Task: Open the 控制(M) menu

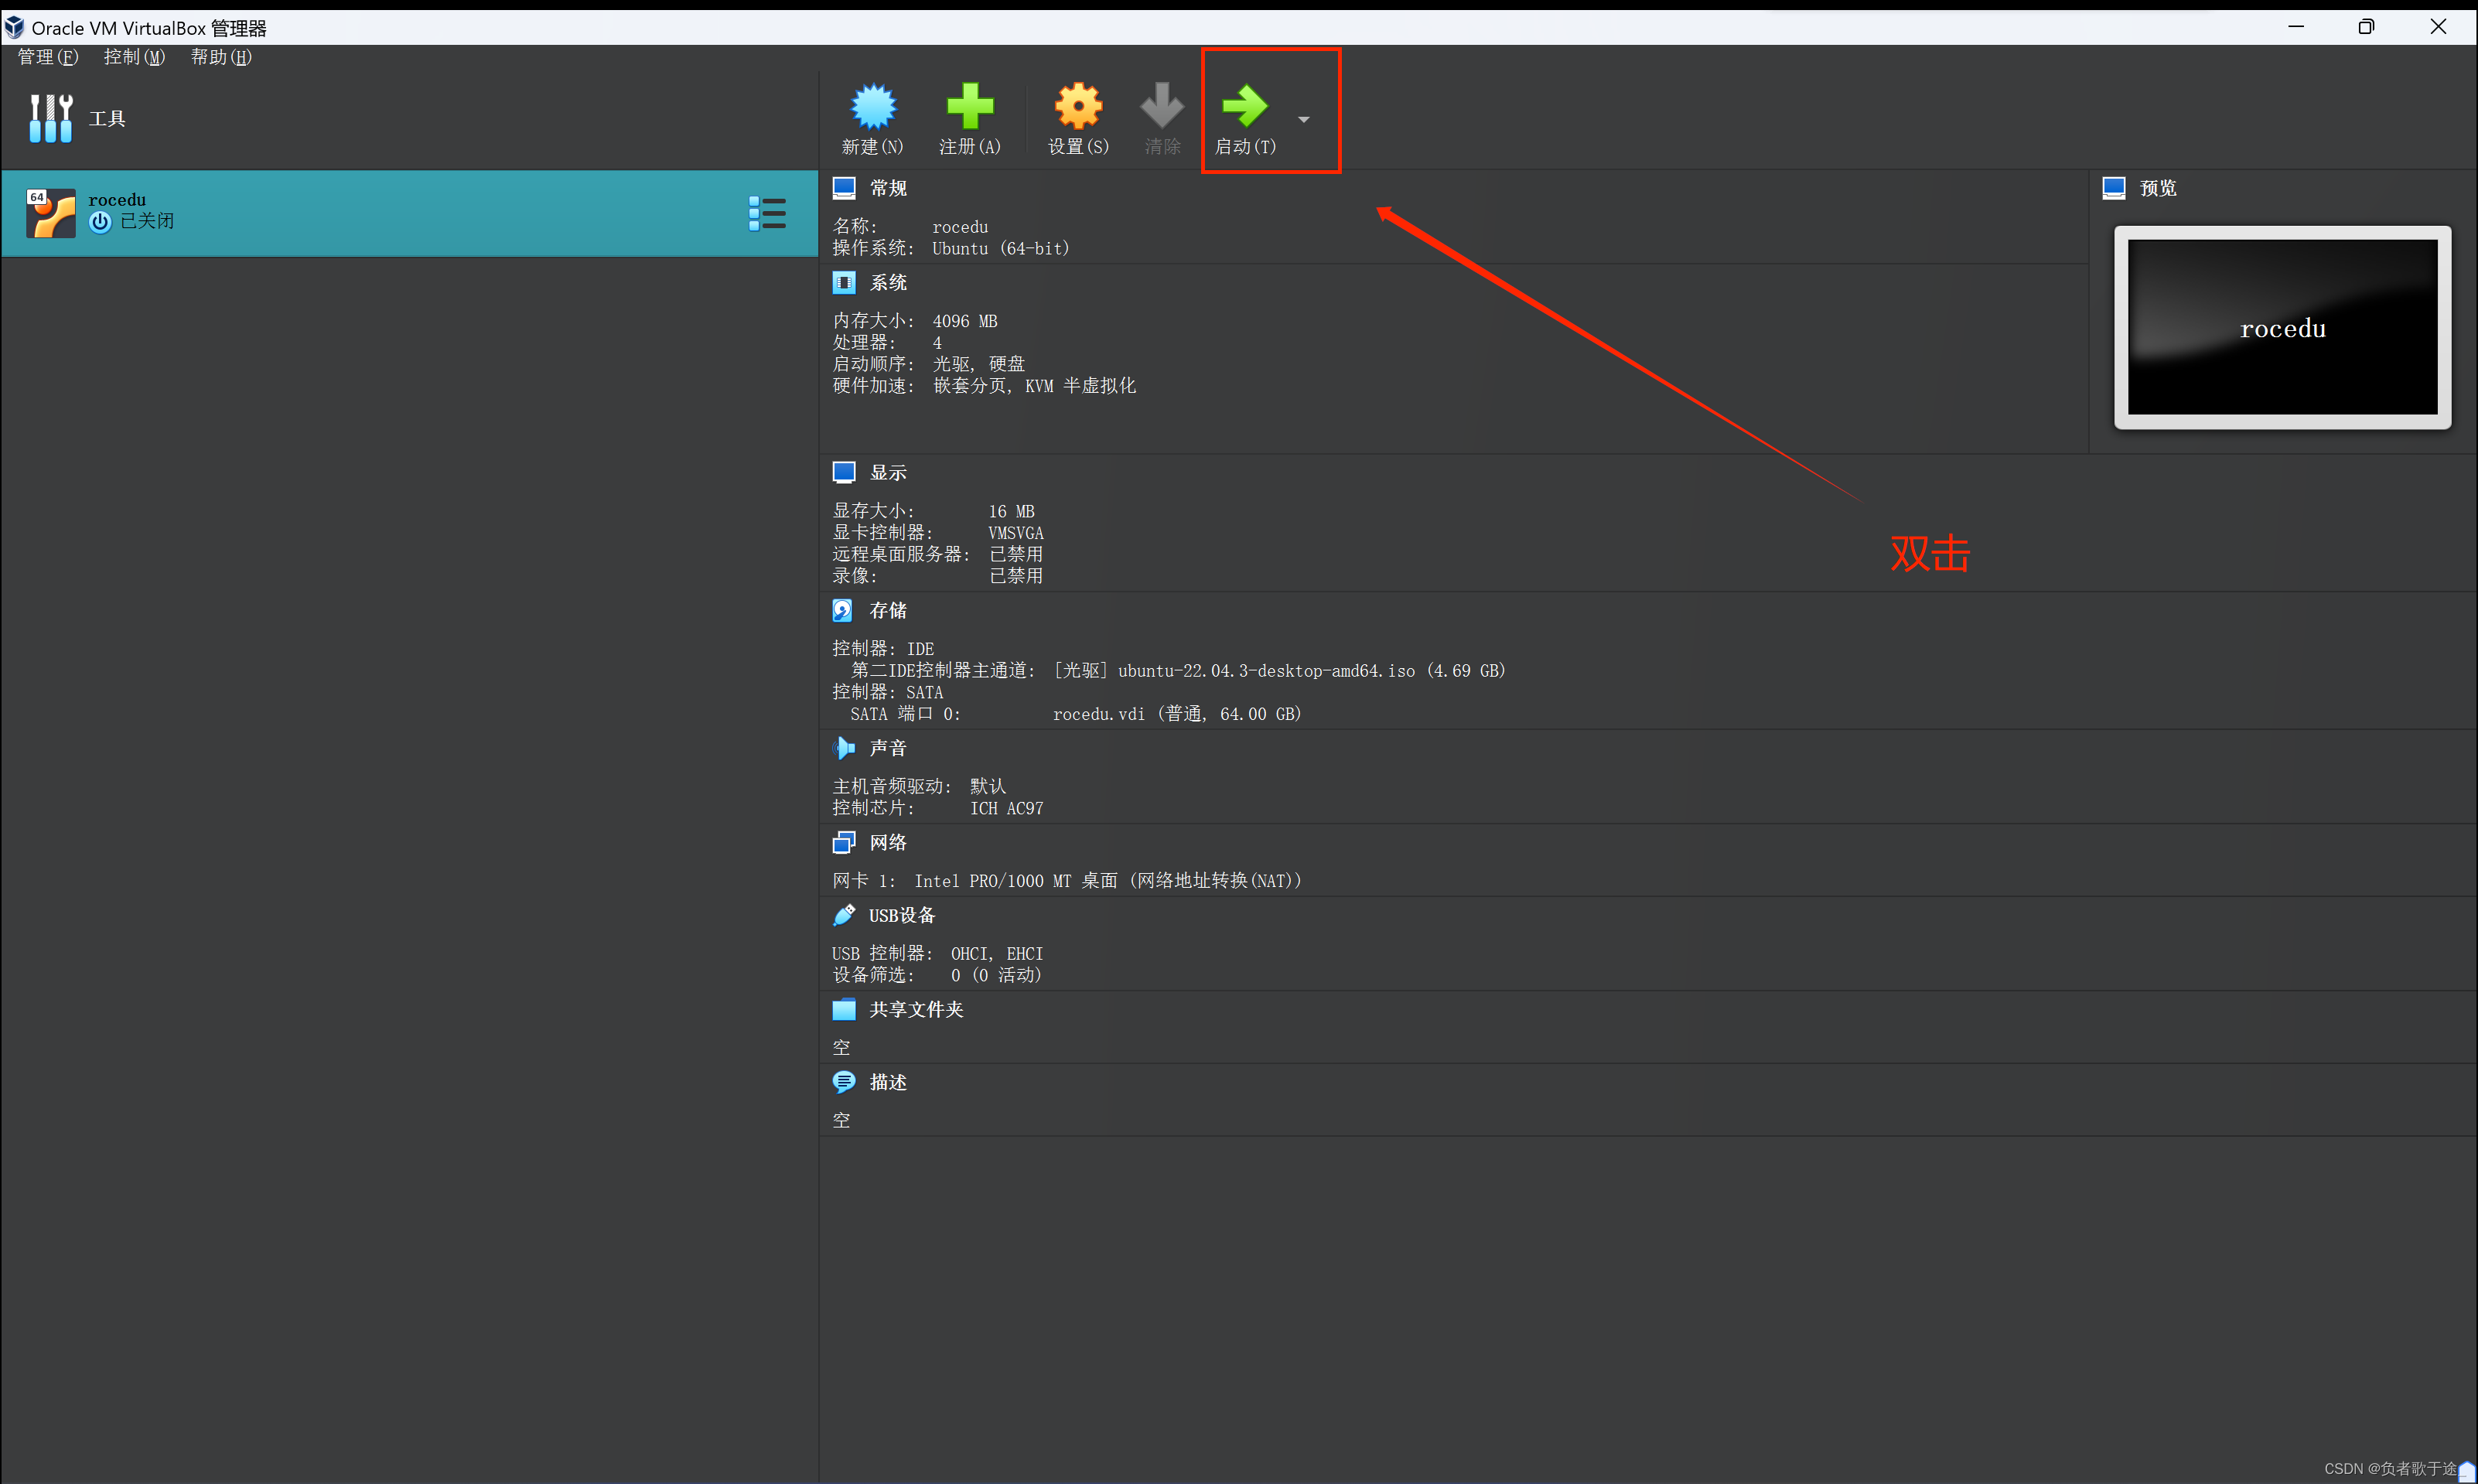Action: [134, 57]
